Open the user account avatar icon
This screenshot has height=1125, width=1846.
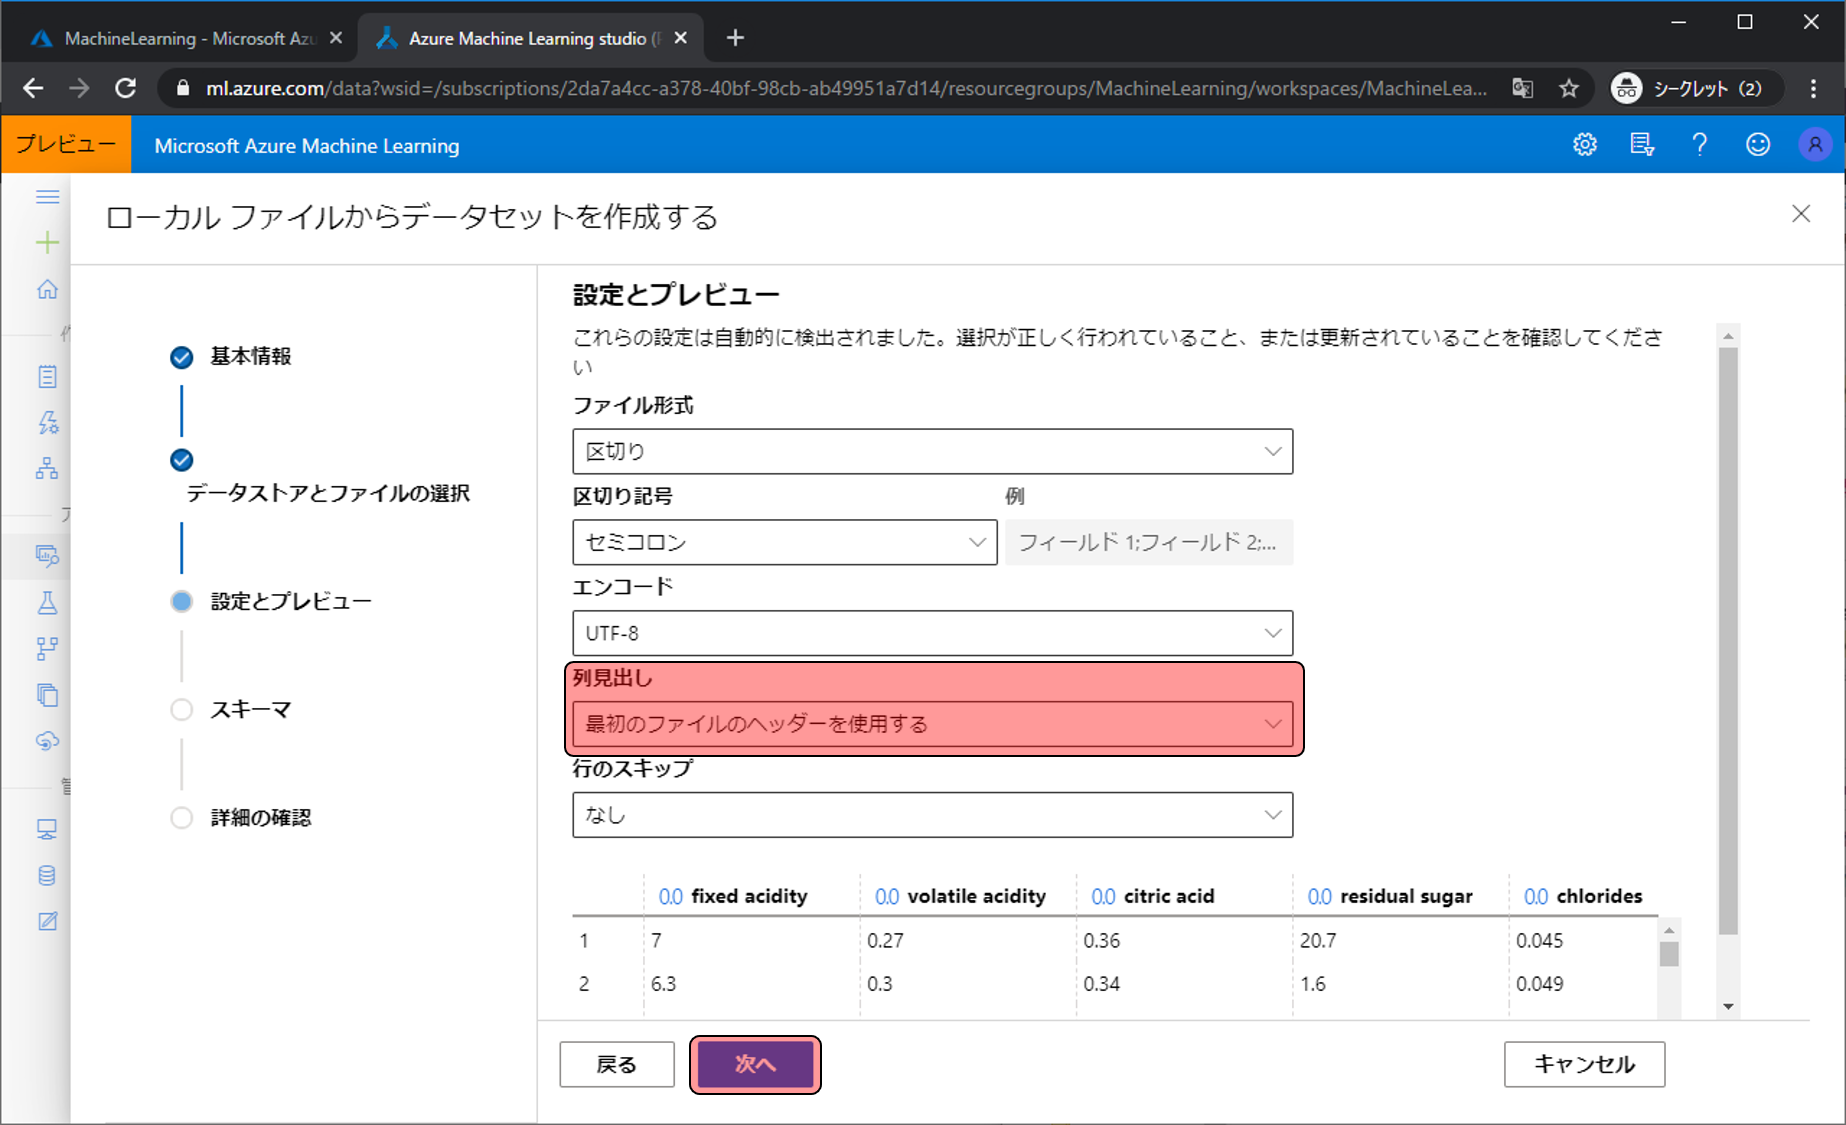pos(1814,145)
